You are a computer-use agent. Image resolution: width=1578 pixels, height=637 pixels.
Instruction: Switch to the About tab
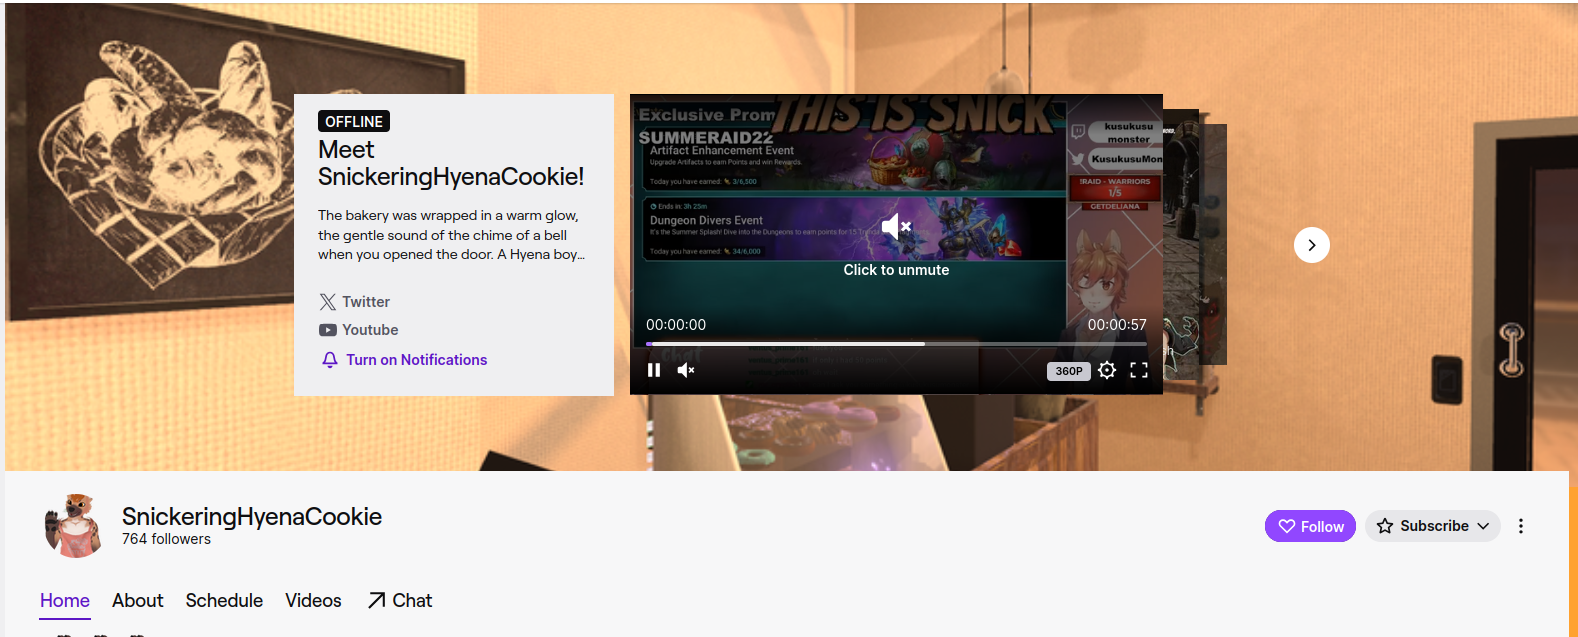coord(138,601)
